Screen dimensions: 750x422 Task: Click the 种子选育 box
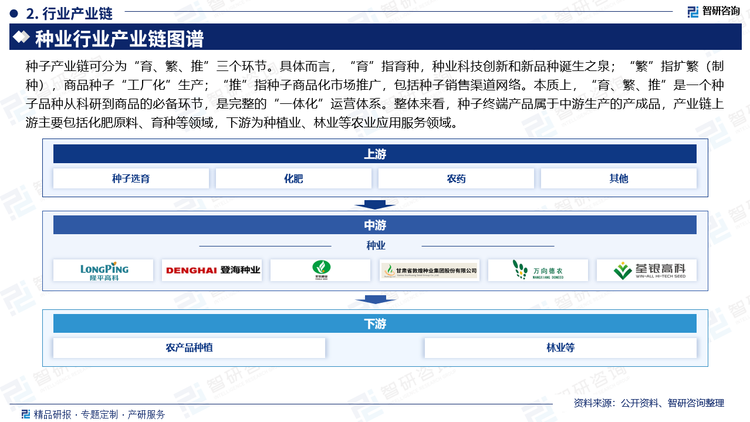coord(131,178)
